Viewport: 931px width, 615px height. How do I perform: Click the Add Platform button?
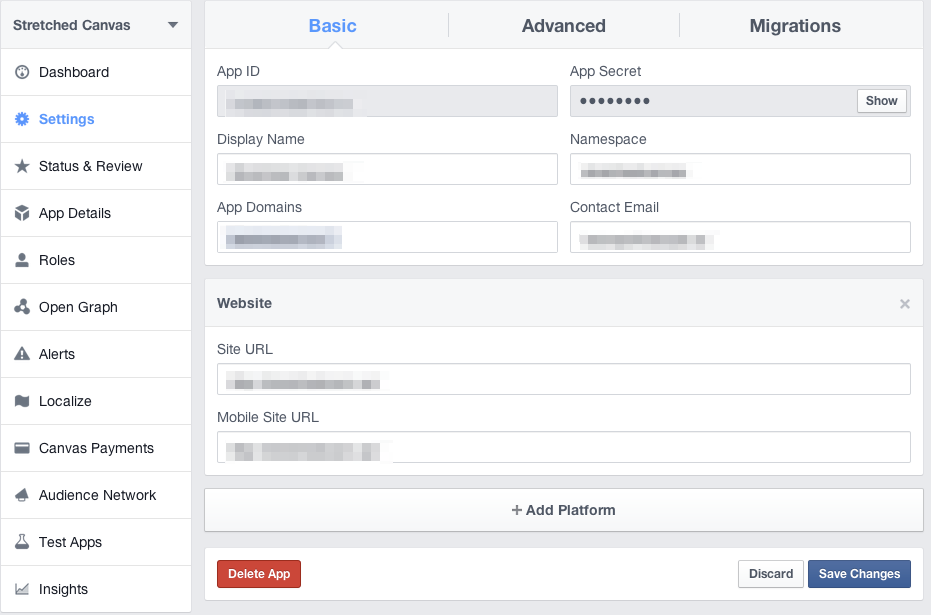[x=563, y=510]
